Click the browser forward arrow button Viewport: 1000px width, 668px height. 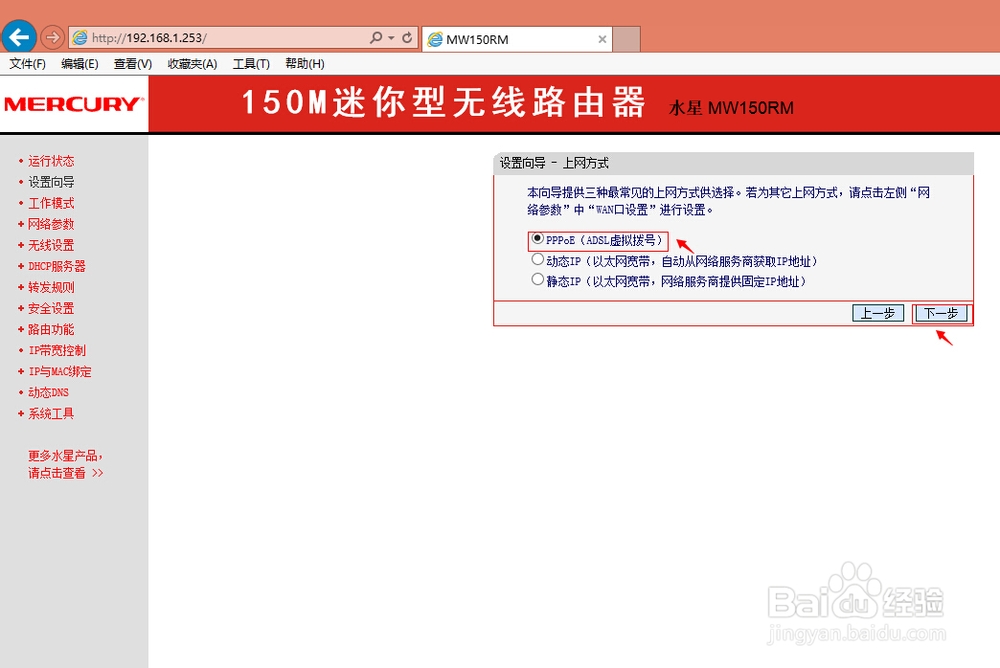click(x=52, y=38)
